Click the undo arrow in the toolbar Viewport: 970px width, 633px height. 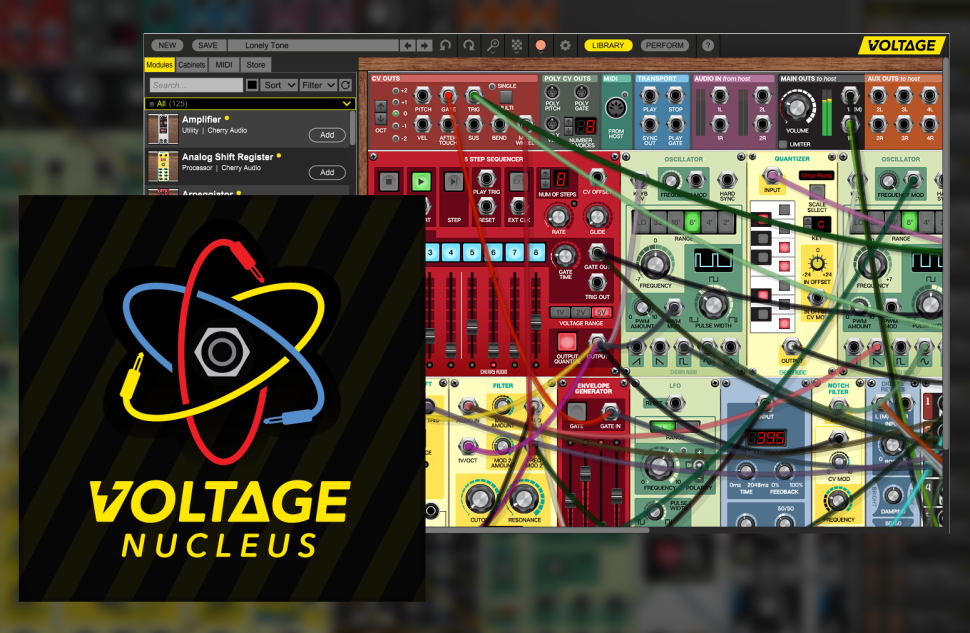(x=445, y=45)
